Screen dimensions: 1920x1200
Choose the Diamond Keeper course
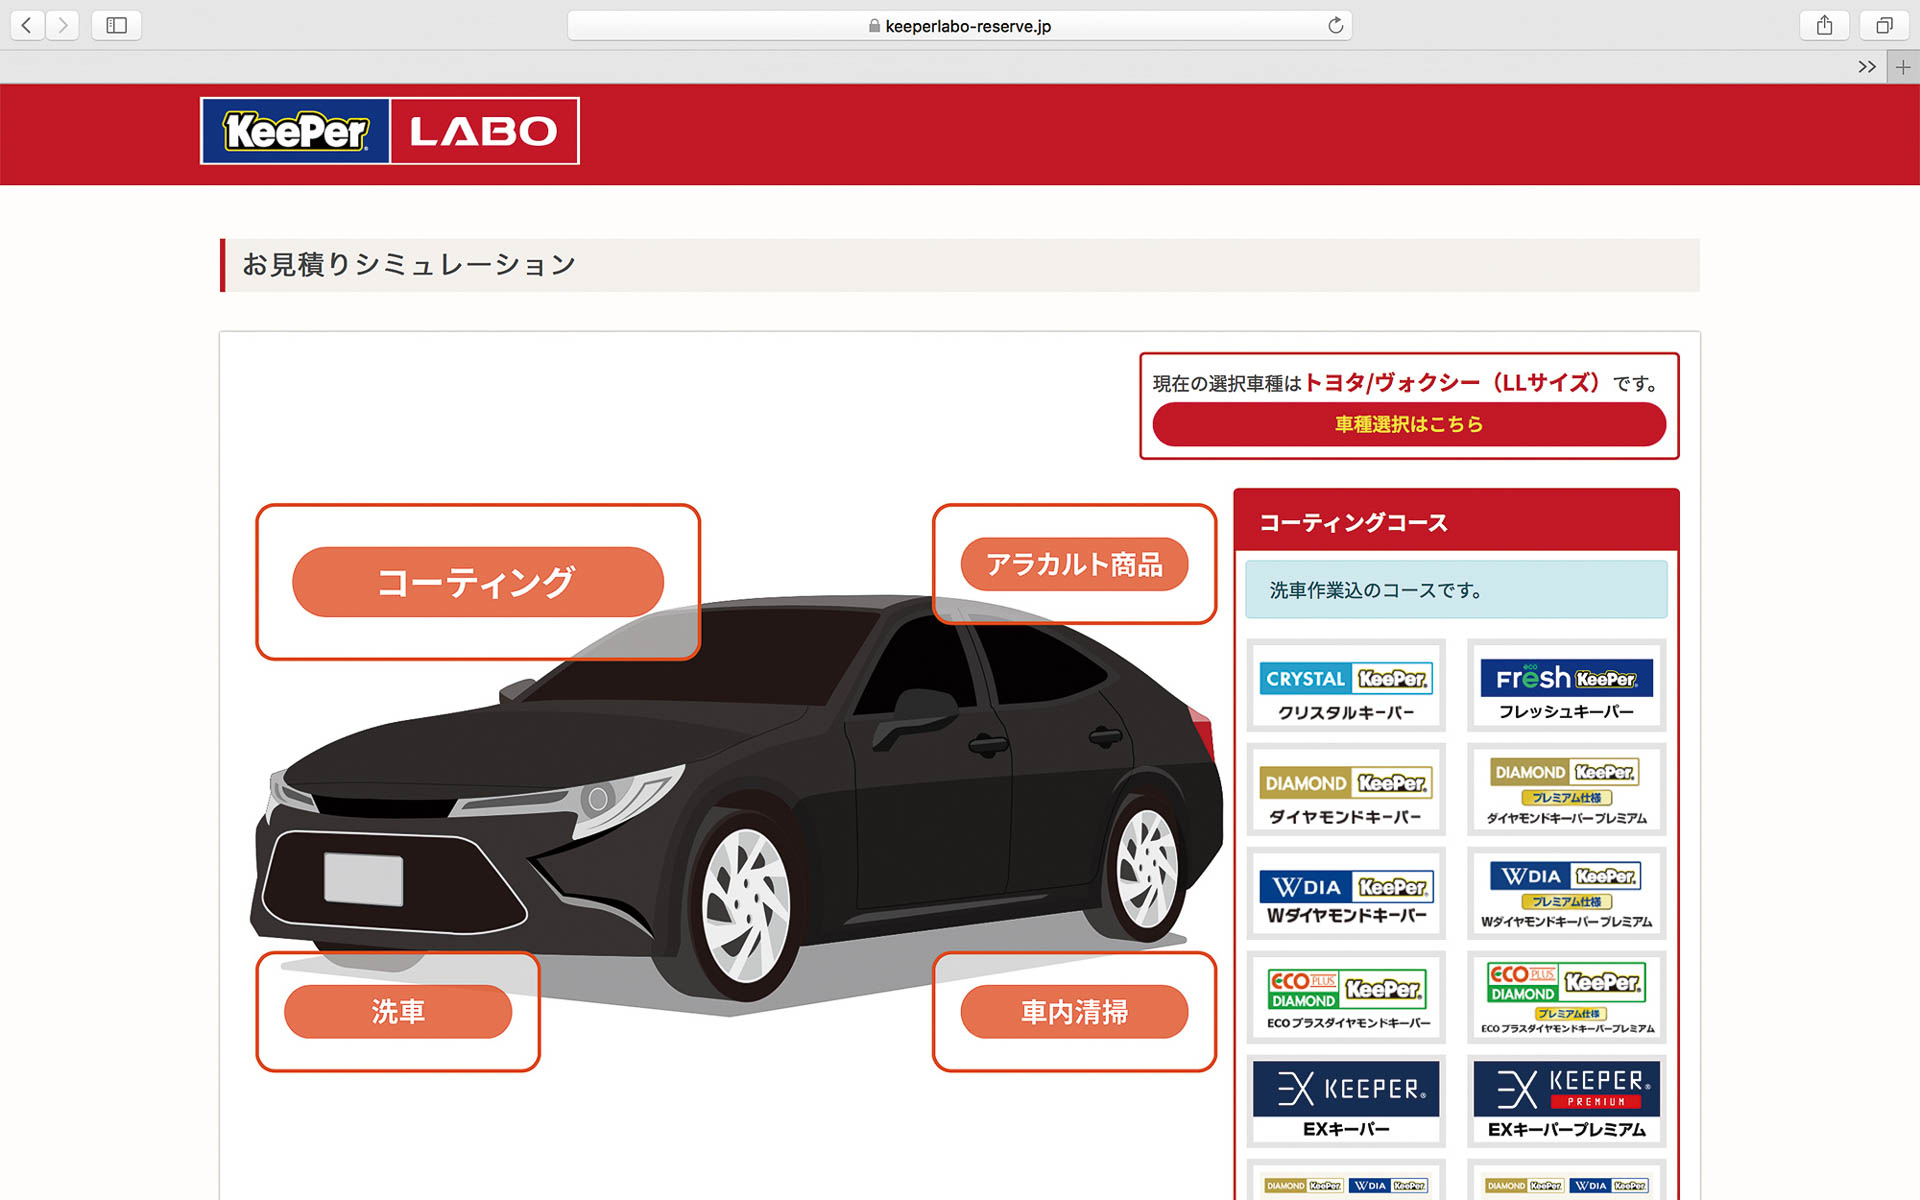tap(1345, 790)
